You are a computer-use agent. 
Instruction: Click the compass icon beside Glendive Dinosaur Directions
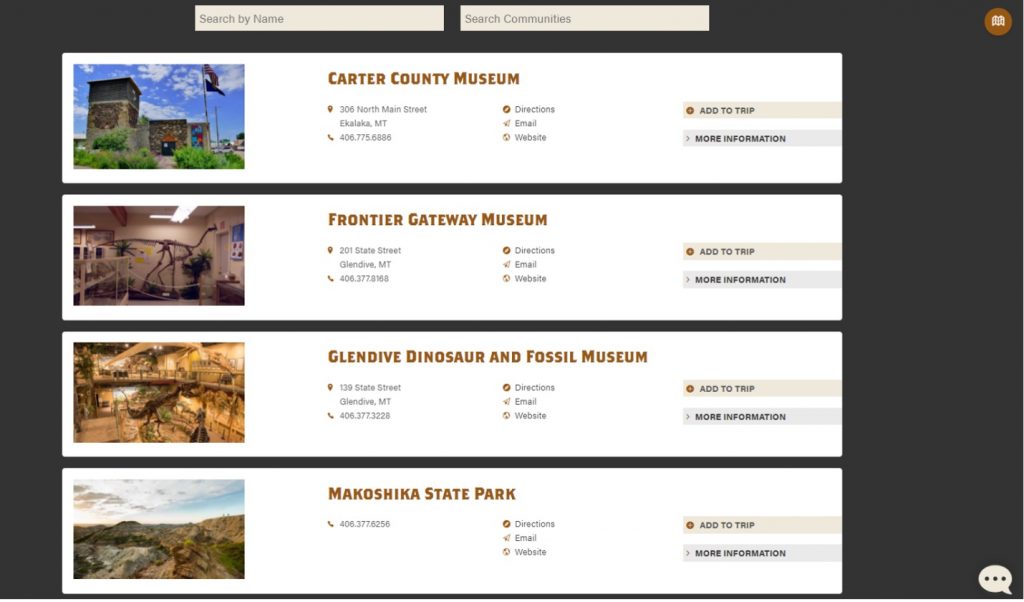tap(506, 388)
